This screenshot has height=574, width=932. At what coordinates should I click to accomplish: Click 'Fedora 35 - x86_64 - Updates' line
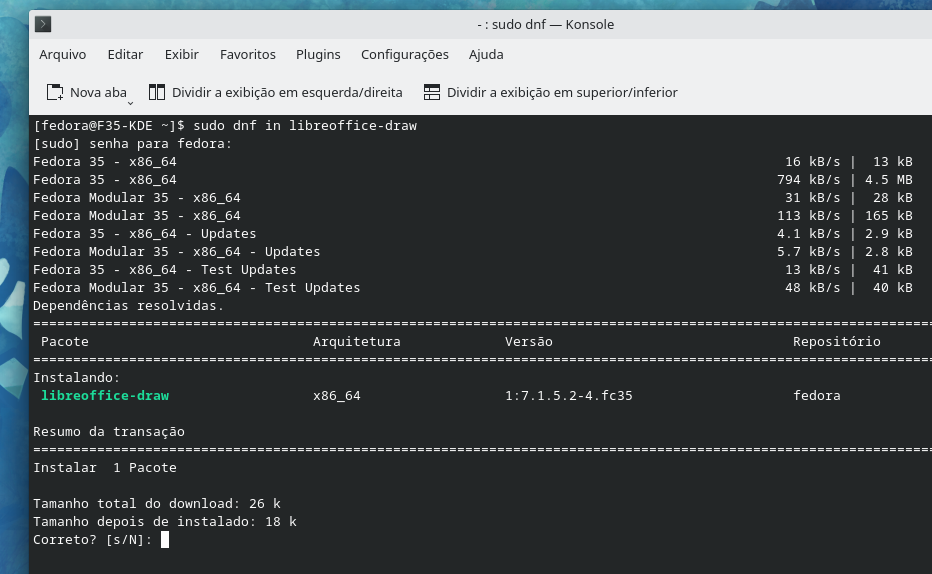(144, 234)
